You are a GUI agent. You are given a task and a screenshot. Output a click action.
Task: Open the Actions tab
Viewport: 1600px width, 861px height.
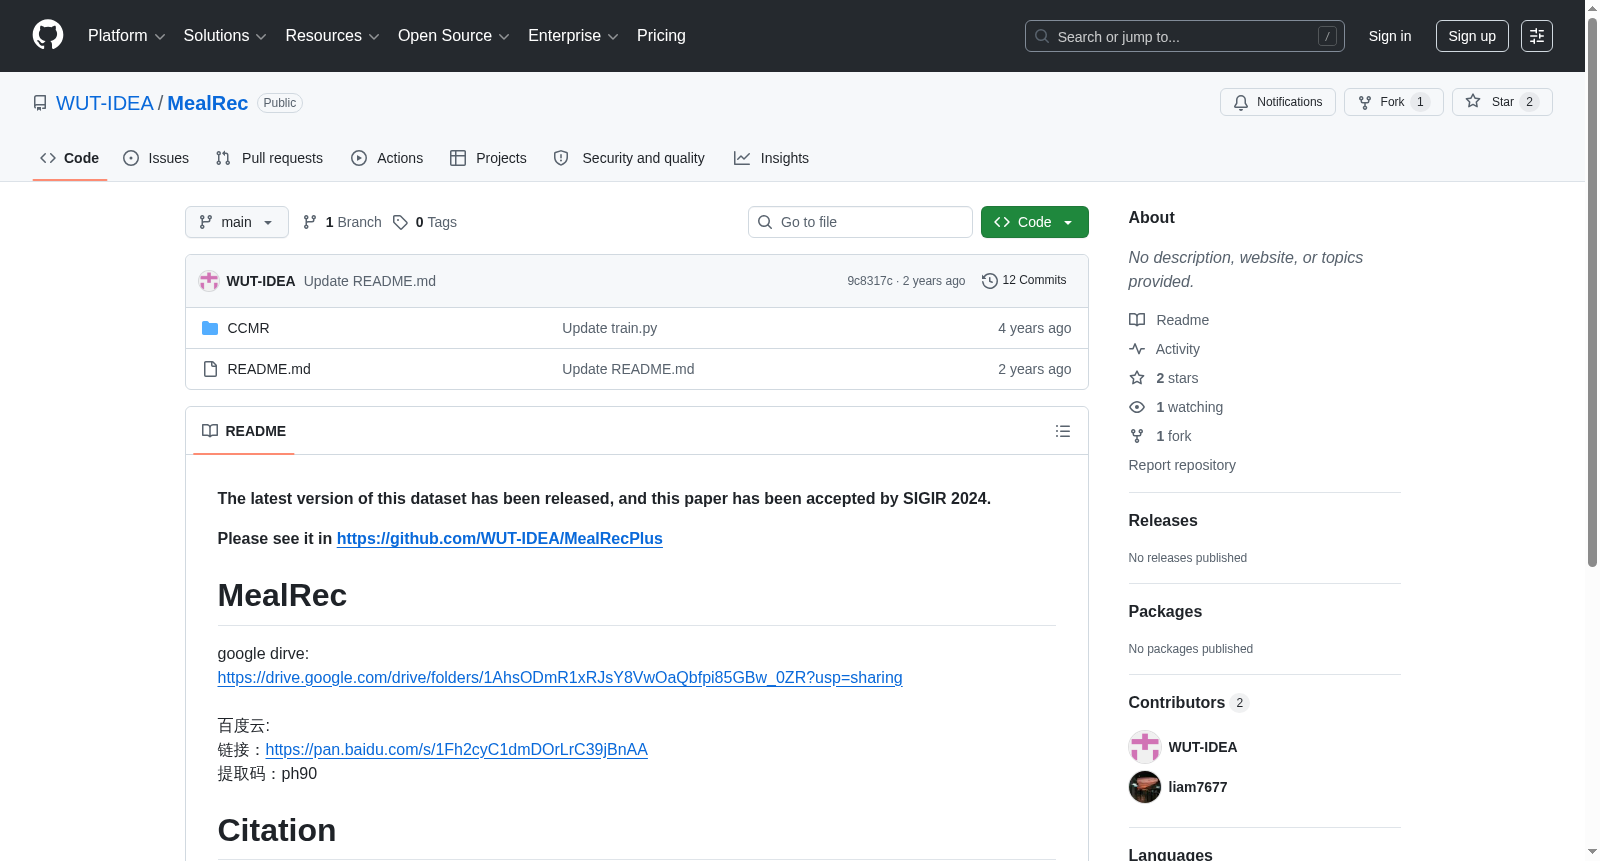[387, 158]
